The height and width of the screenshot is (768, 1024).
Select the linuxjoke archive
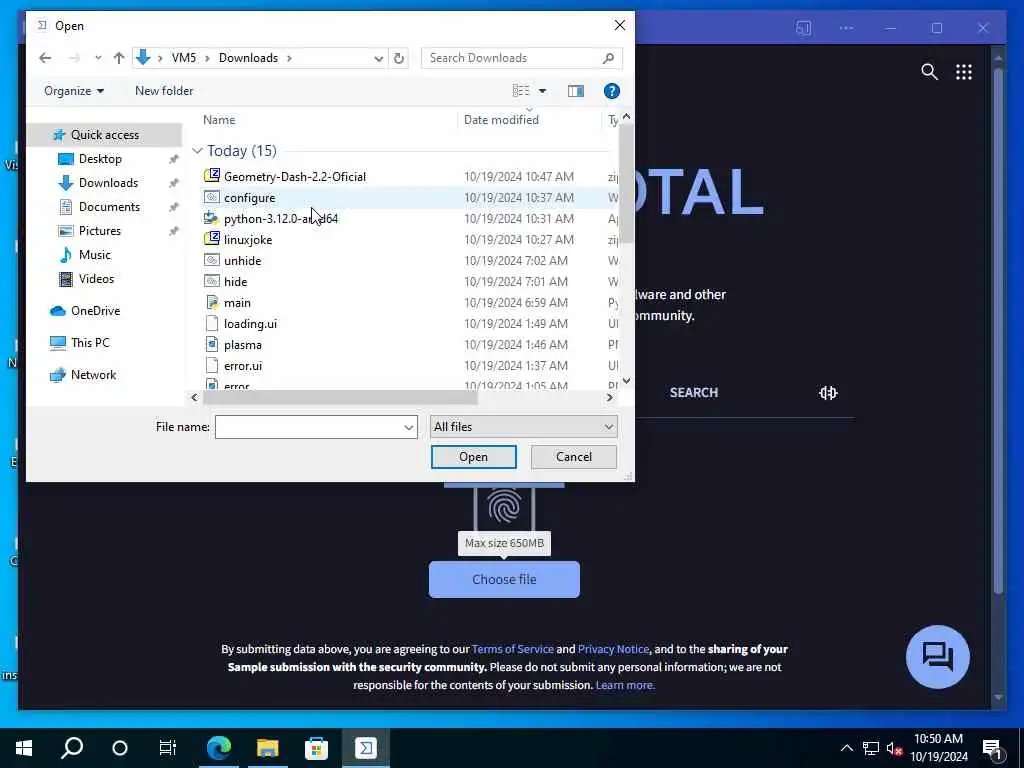[x=248, y=240]
